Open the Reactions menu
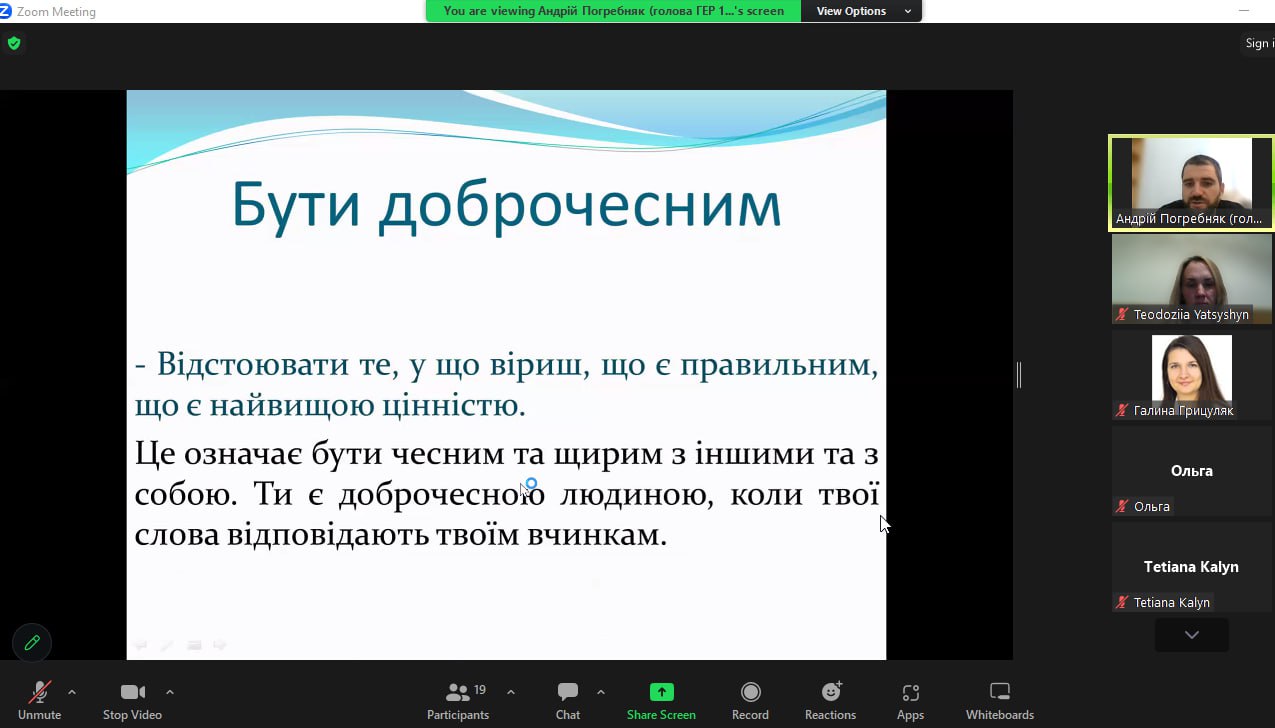 pos(830,700)
